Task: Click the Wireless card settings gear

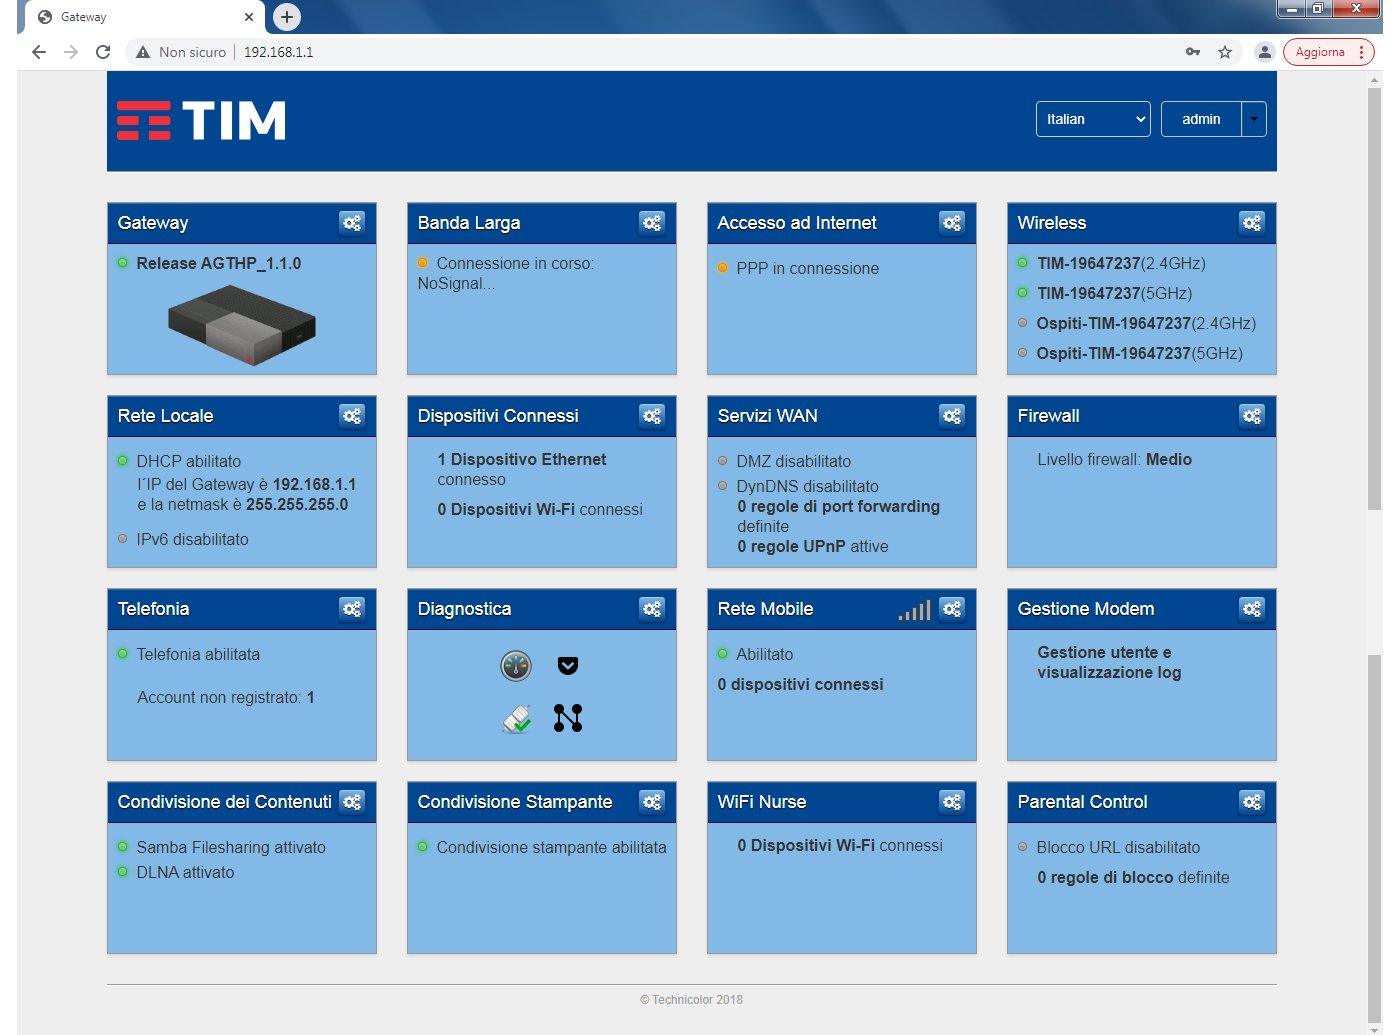Action: [1251, 223]
